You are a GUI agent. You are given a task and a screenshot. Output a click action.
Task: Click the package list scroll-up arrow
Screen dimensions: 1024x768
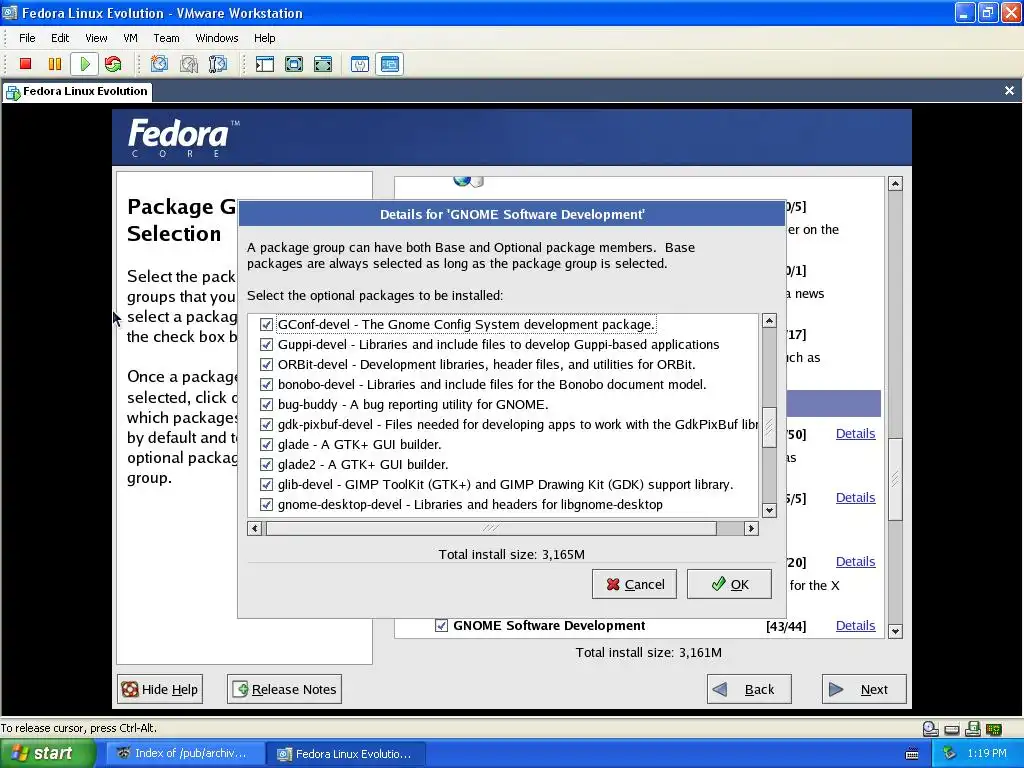pyautogui.click(x=769, y=321)
